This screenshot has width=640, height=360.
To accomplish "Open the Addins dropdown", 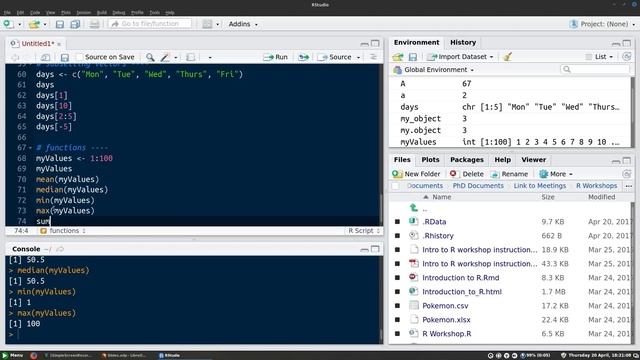I will [x=243, y=24].
